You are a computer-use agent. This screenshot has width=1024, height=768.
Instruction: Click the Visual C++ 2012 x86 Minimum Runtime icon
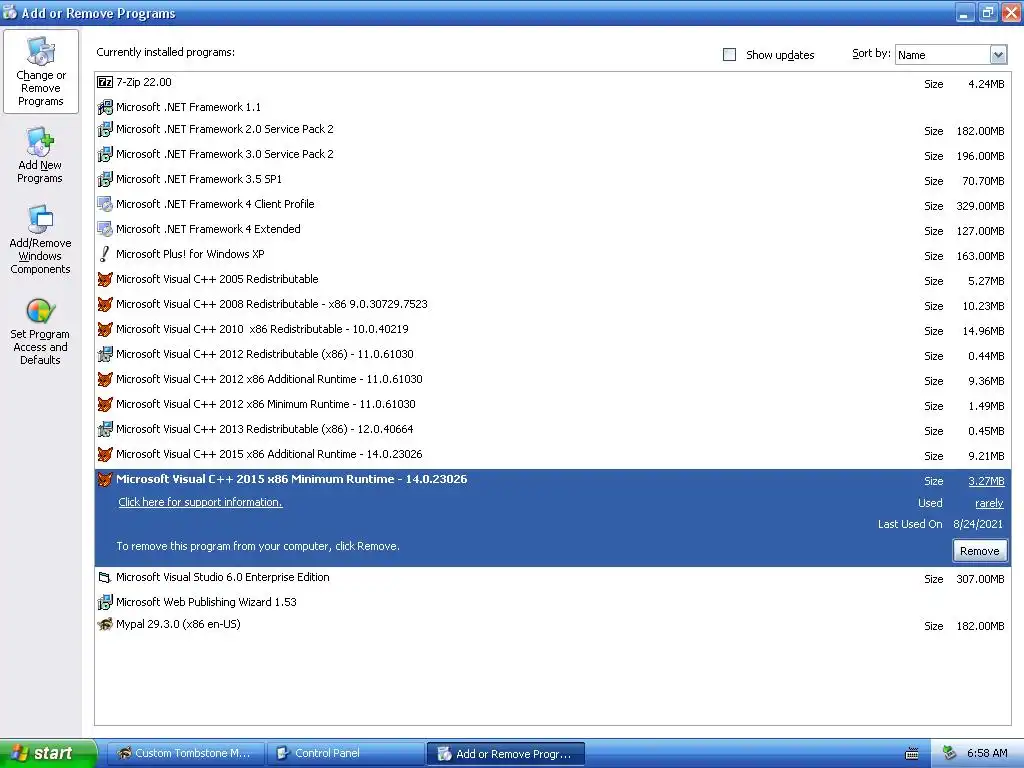(104, 404)
